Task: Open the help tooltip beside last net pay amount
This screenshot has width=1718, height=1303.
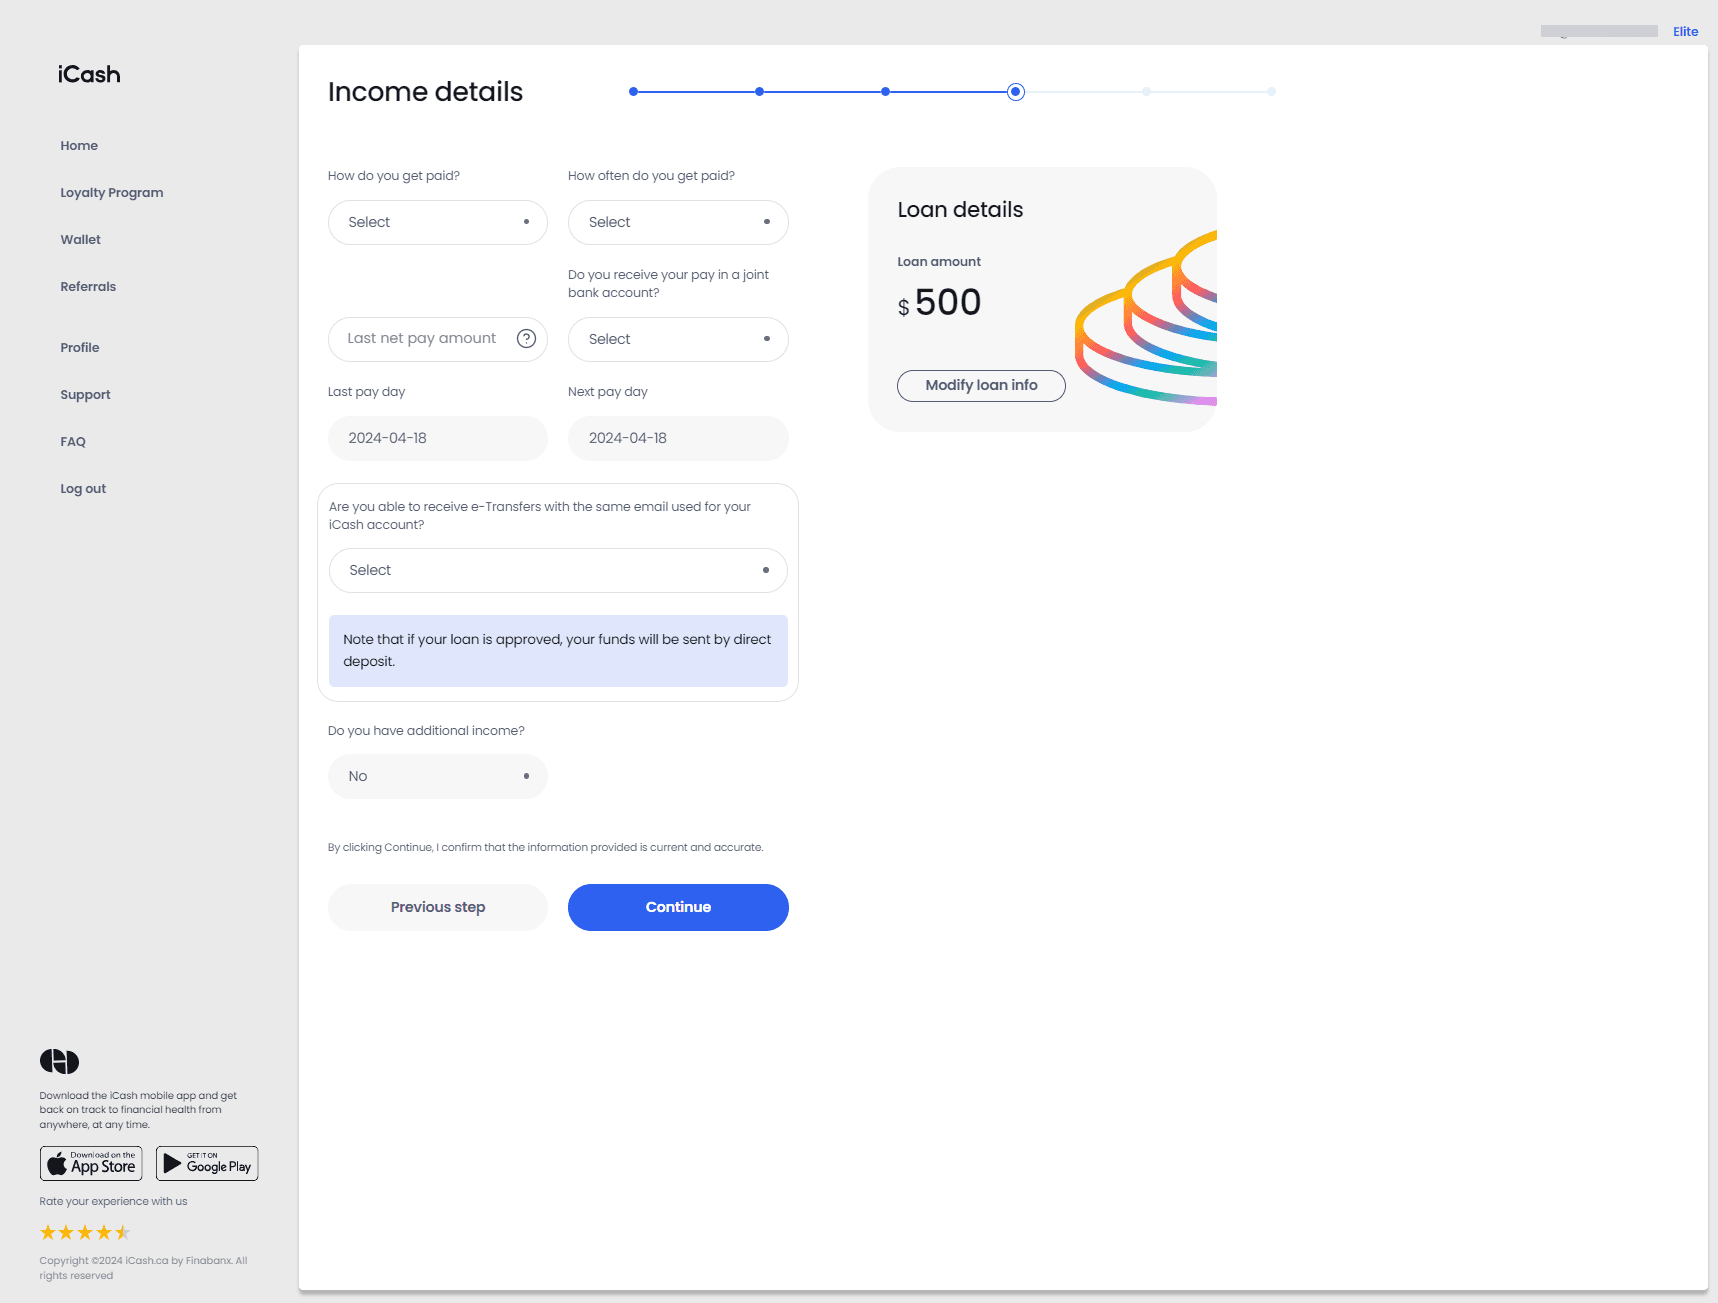Action: pos(526,339)
